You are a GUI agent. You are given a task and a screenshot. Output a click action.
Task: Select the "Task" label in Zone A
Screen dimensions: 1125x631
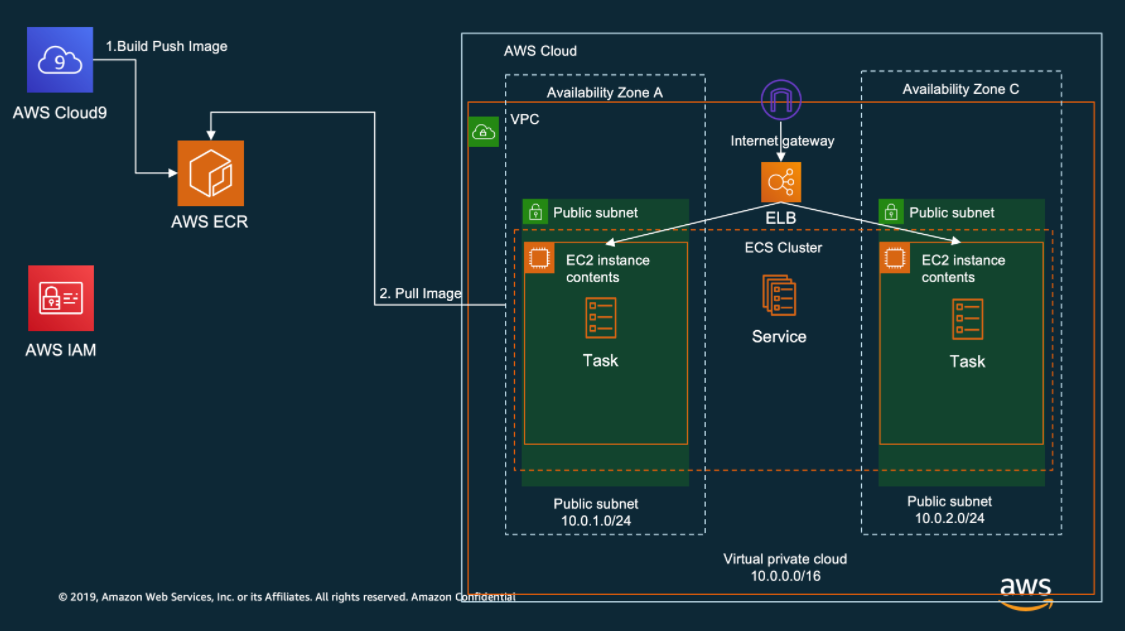601,360
